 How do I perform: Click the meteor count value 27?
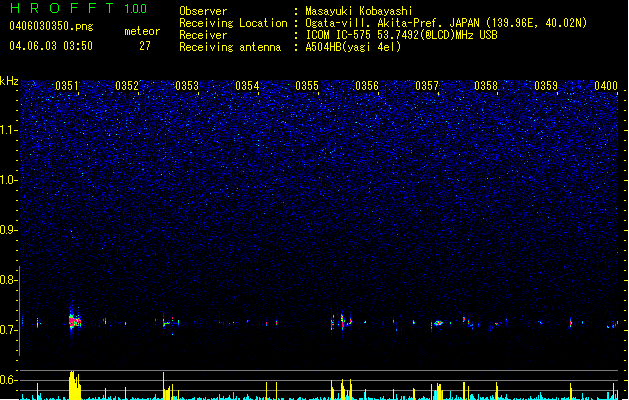click(145, 46)
